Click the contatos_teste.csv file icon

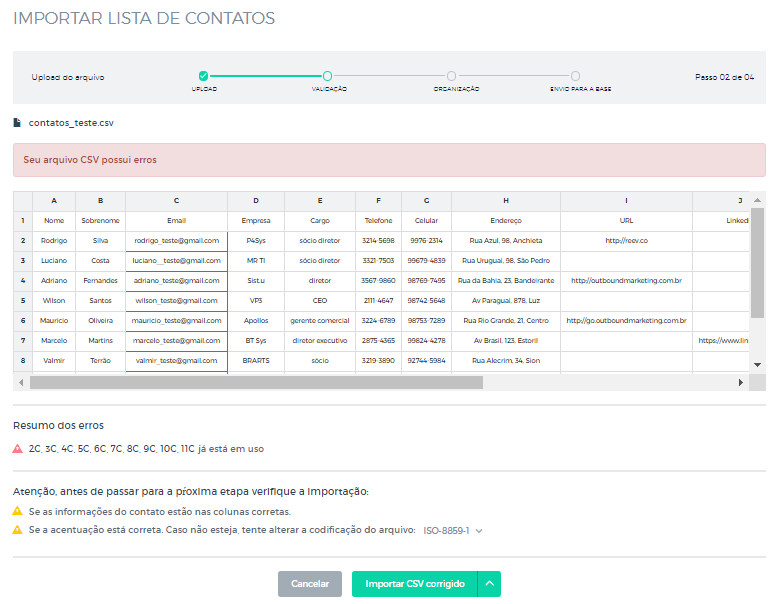17,122
